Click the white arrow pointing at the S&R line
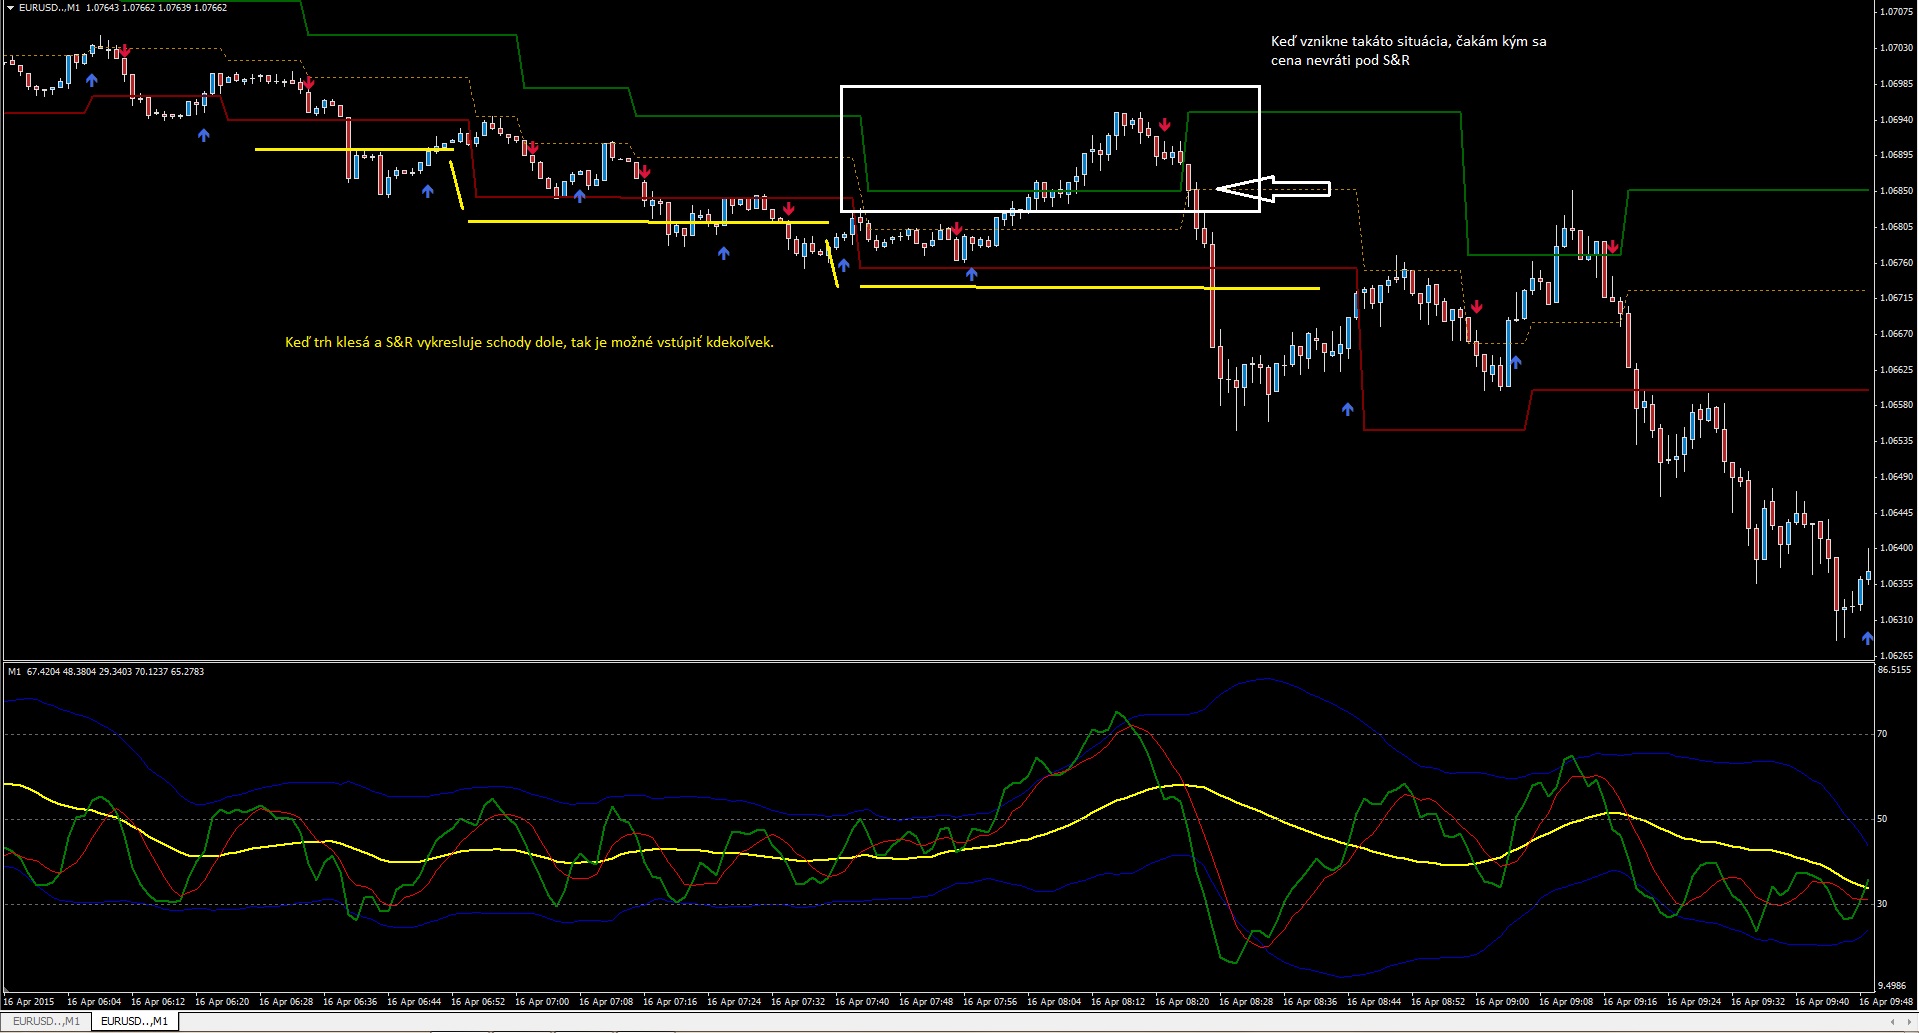This screenshot has height=1033, width=1919. [x=1272, y=189]
